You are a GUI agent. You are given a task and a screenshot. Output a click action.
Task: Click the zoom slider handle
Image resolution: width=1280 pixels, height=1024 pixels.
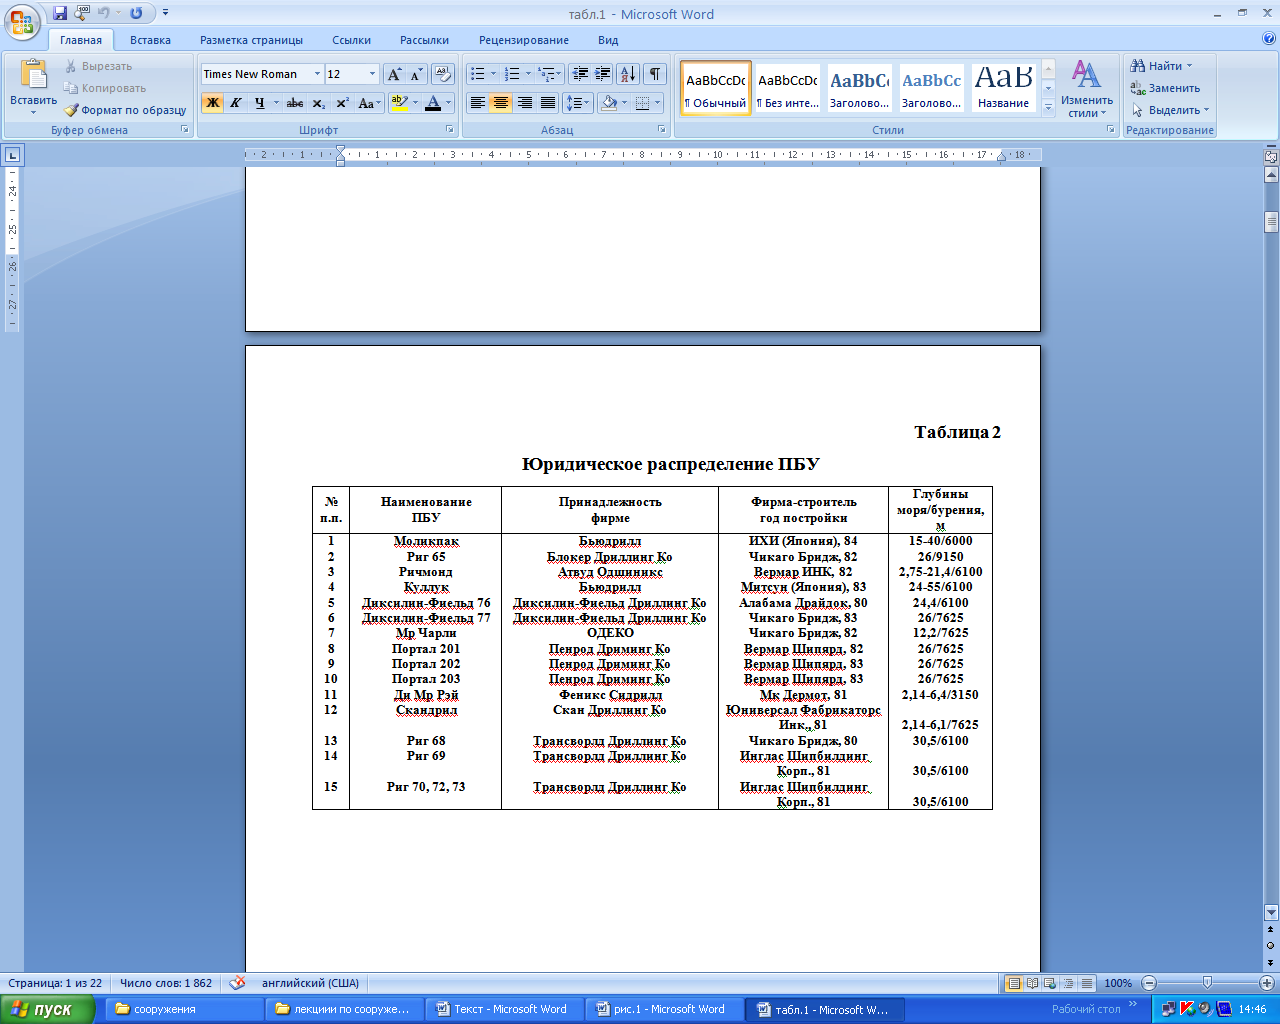pyautogui.click(x=1207, y=983)
